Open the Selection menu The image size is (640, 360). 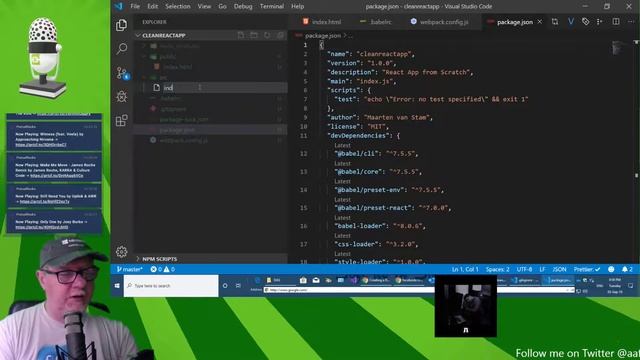click(x=178, y=7)
